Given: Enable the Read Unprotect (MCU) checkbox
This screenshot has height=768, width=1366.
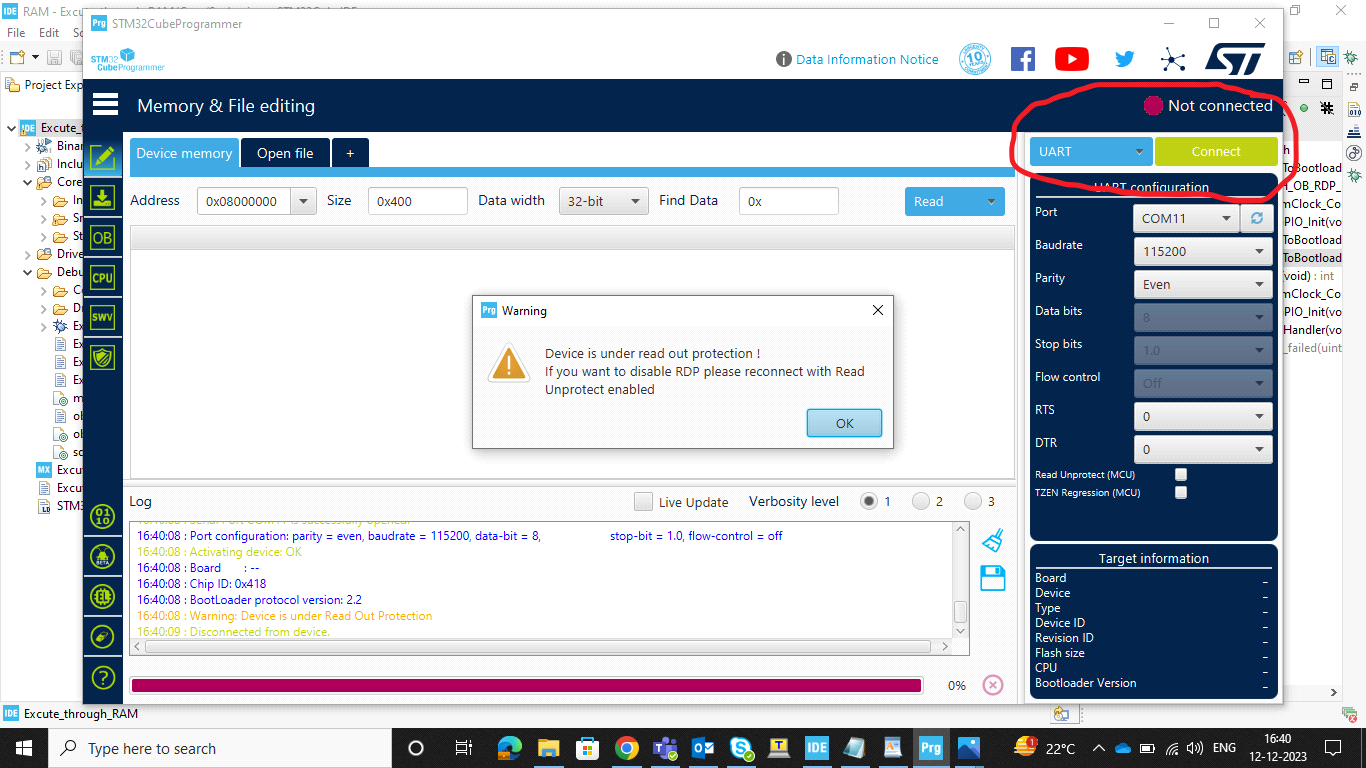Looking at the screenshot, I should click(x=1181, y=474).
